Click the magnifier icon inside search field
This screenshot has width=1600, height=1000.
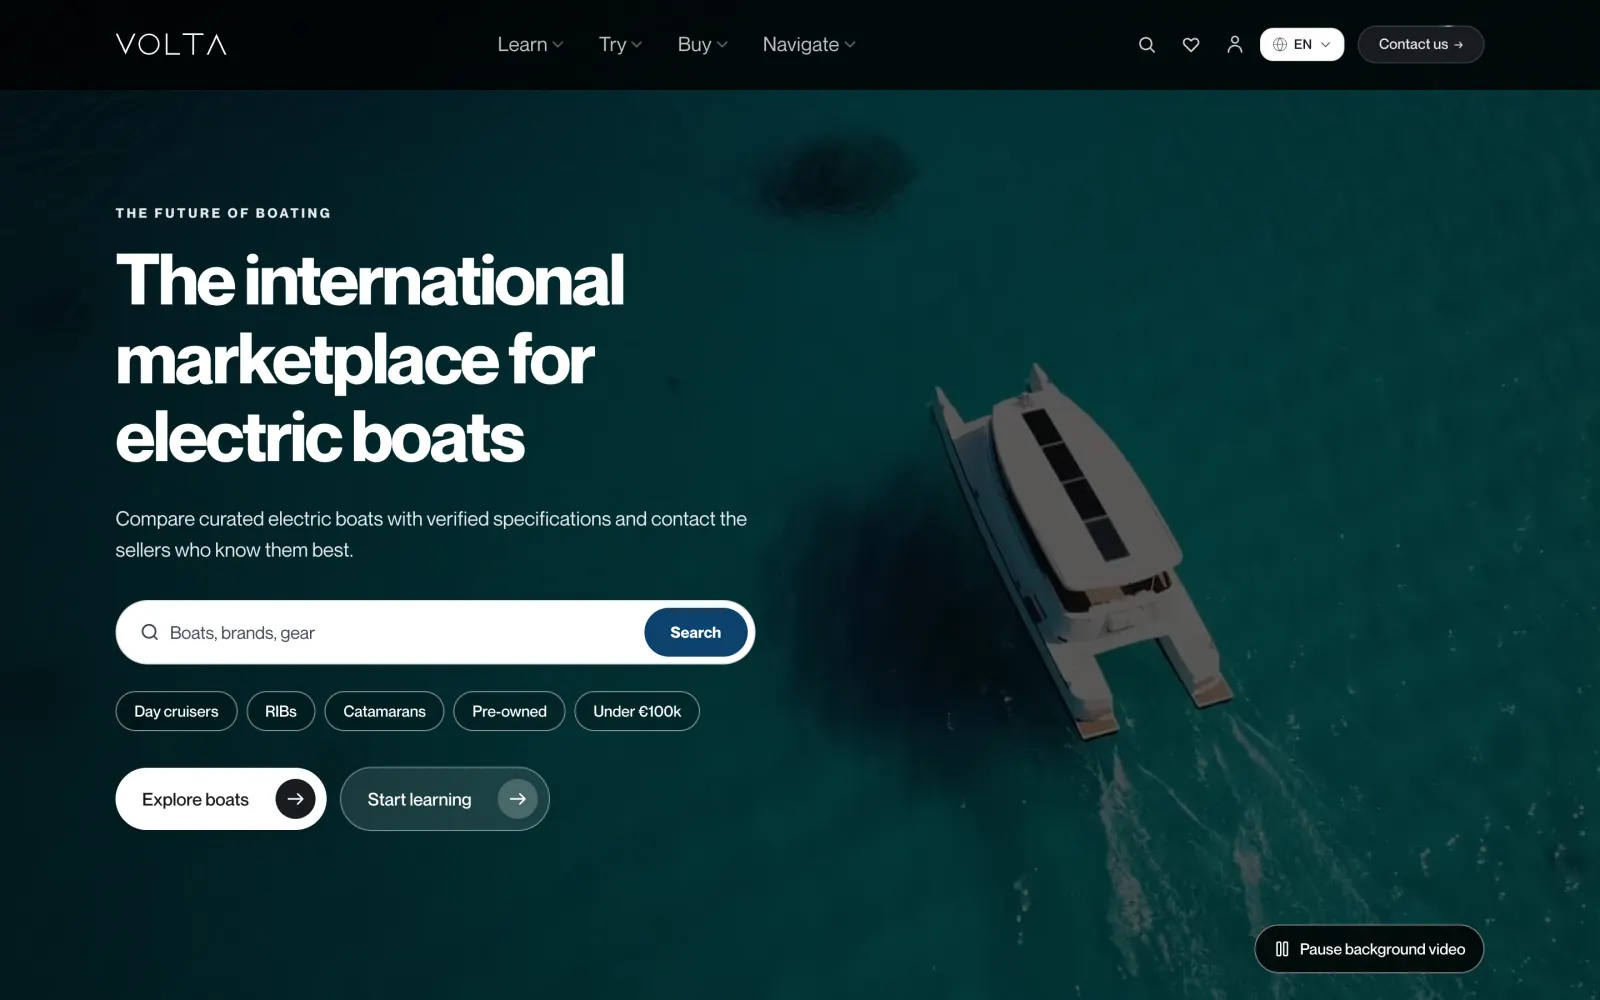[x=150, y=632]
